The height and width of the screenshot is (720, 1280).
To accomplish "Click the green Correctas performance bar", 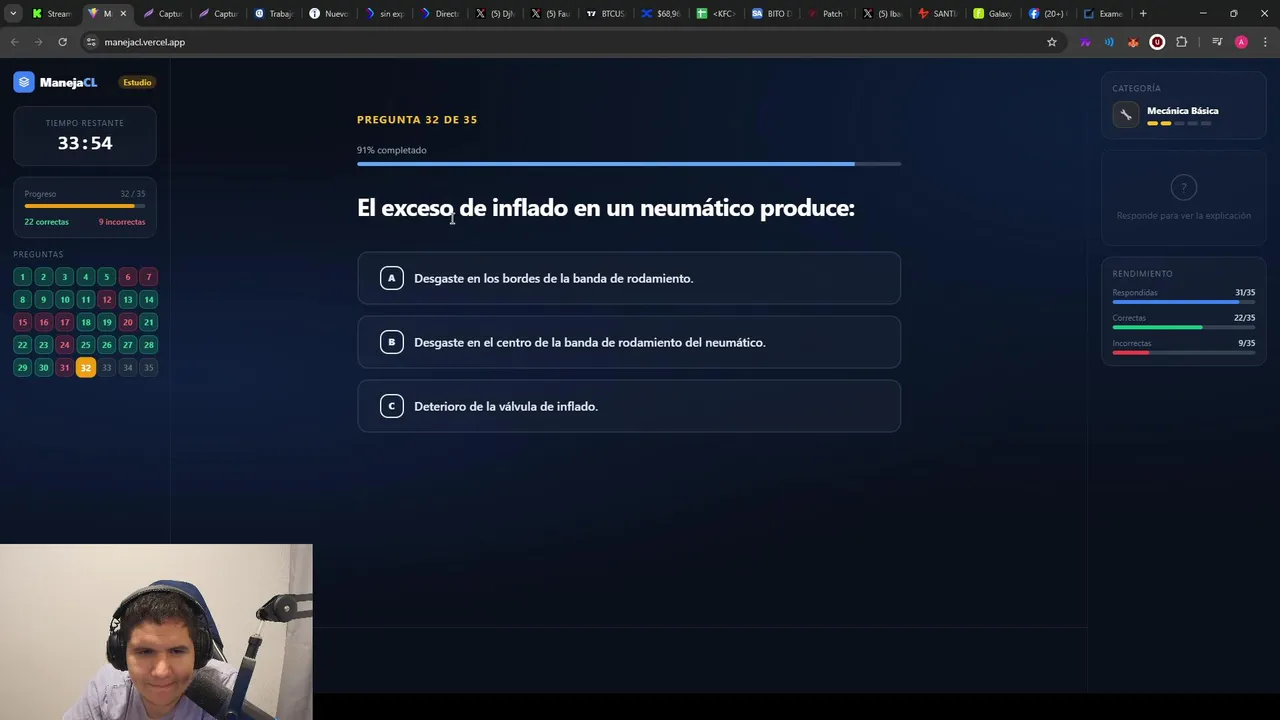I will [x=1183, y=327].
